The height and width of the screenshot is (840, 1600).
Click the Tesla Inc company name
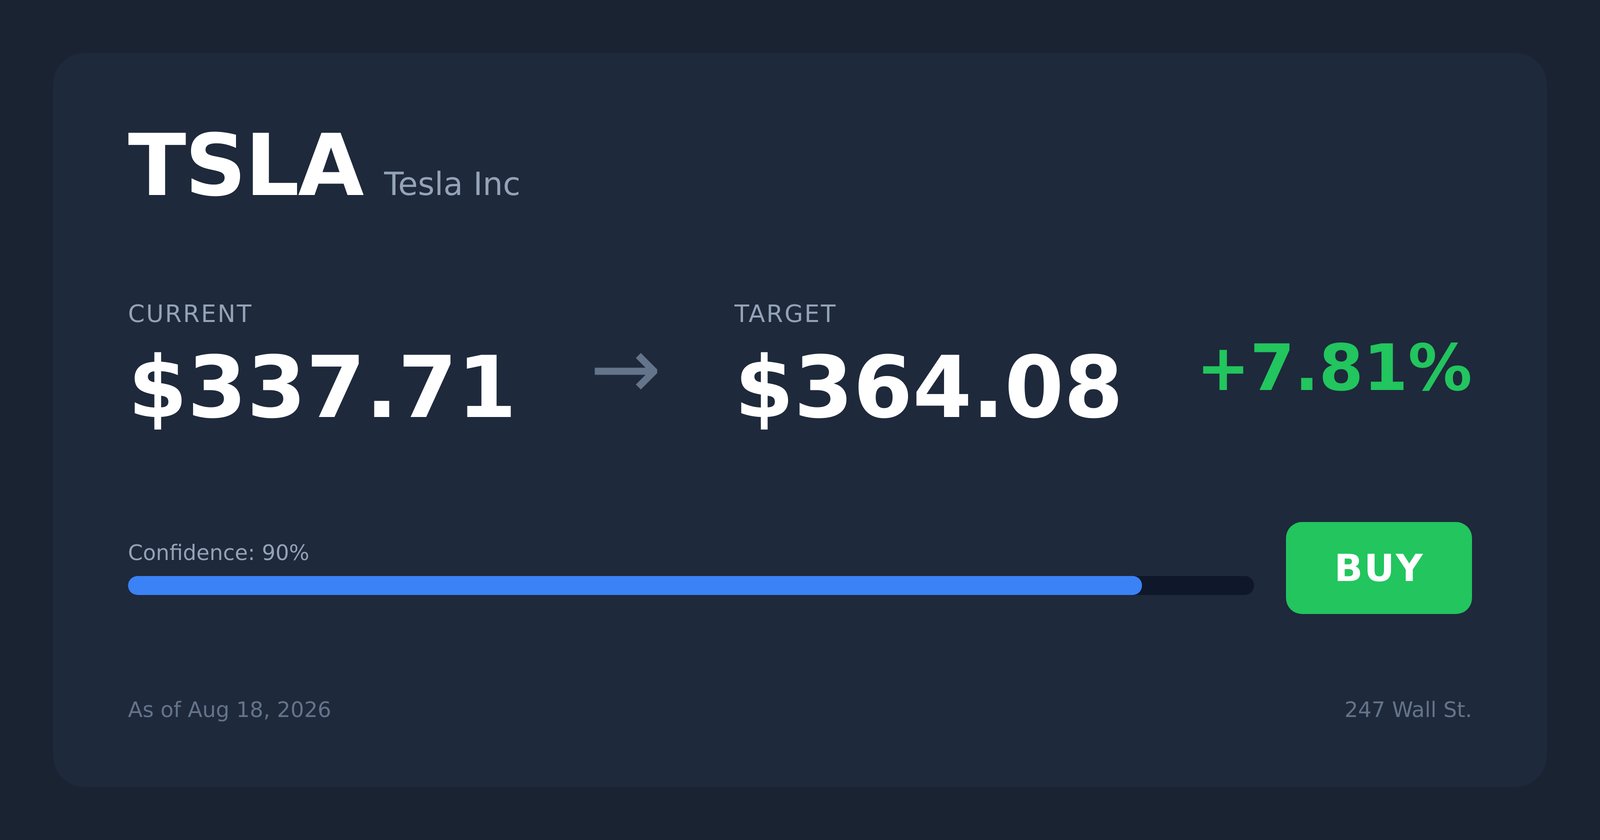tap(451, 184)
